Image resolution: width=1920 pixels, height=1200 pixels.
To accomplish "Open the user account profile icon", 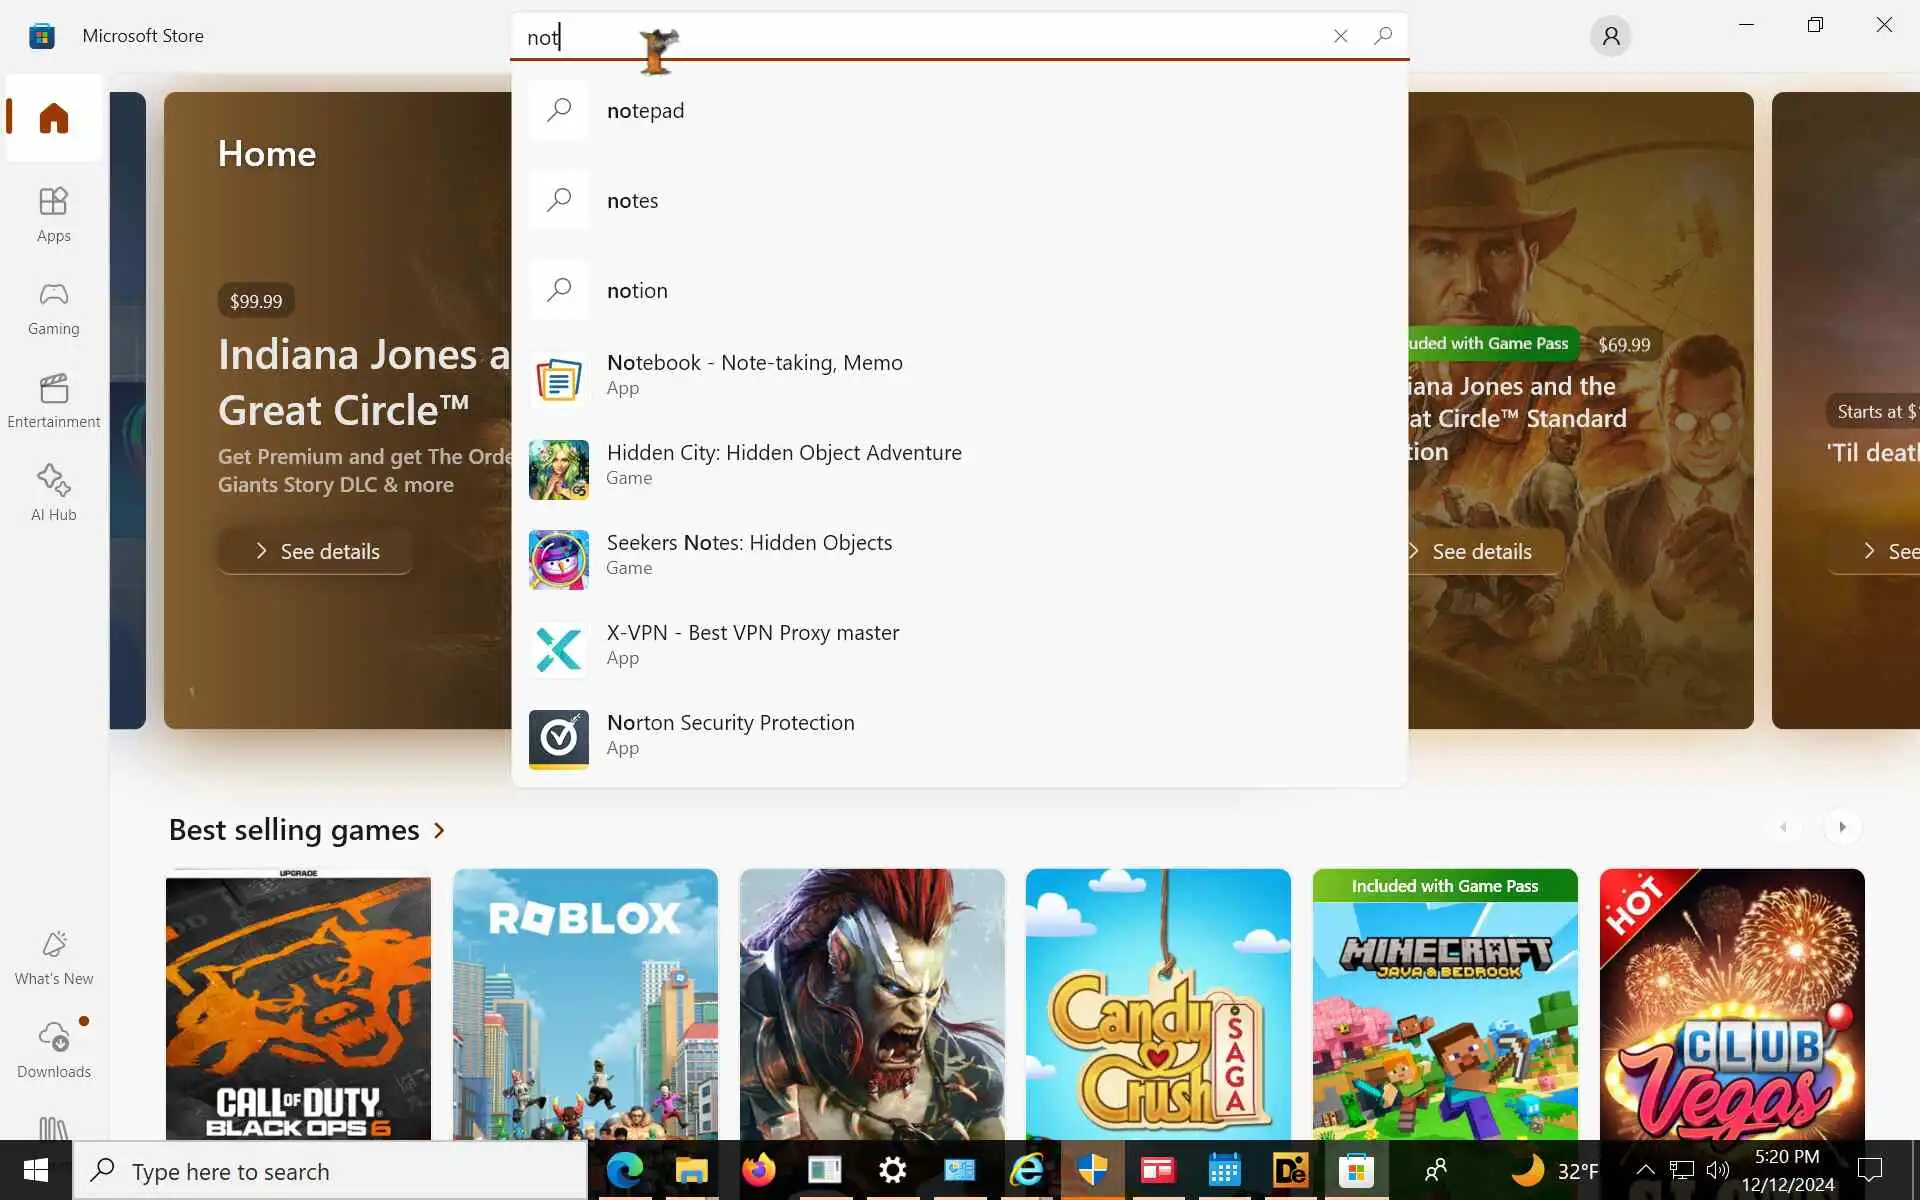I will [1610, 36].
